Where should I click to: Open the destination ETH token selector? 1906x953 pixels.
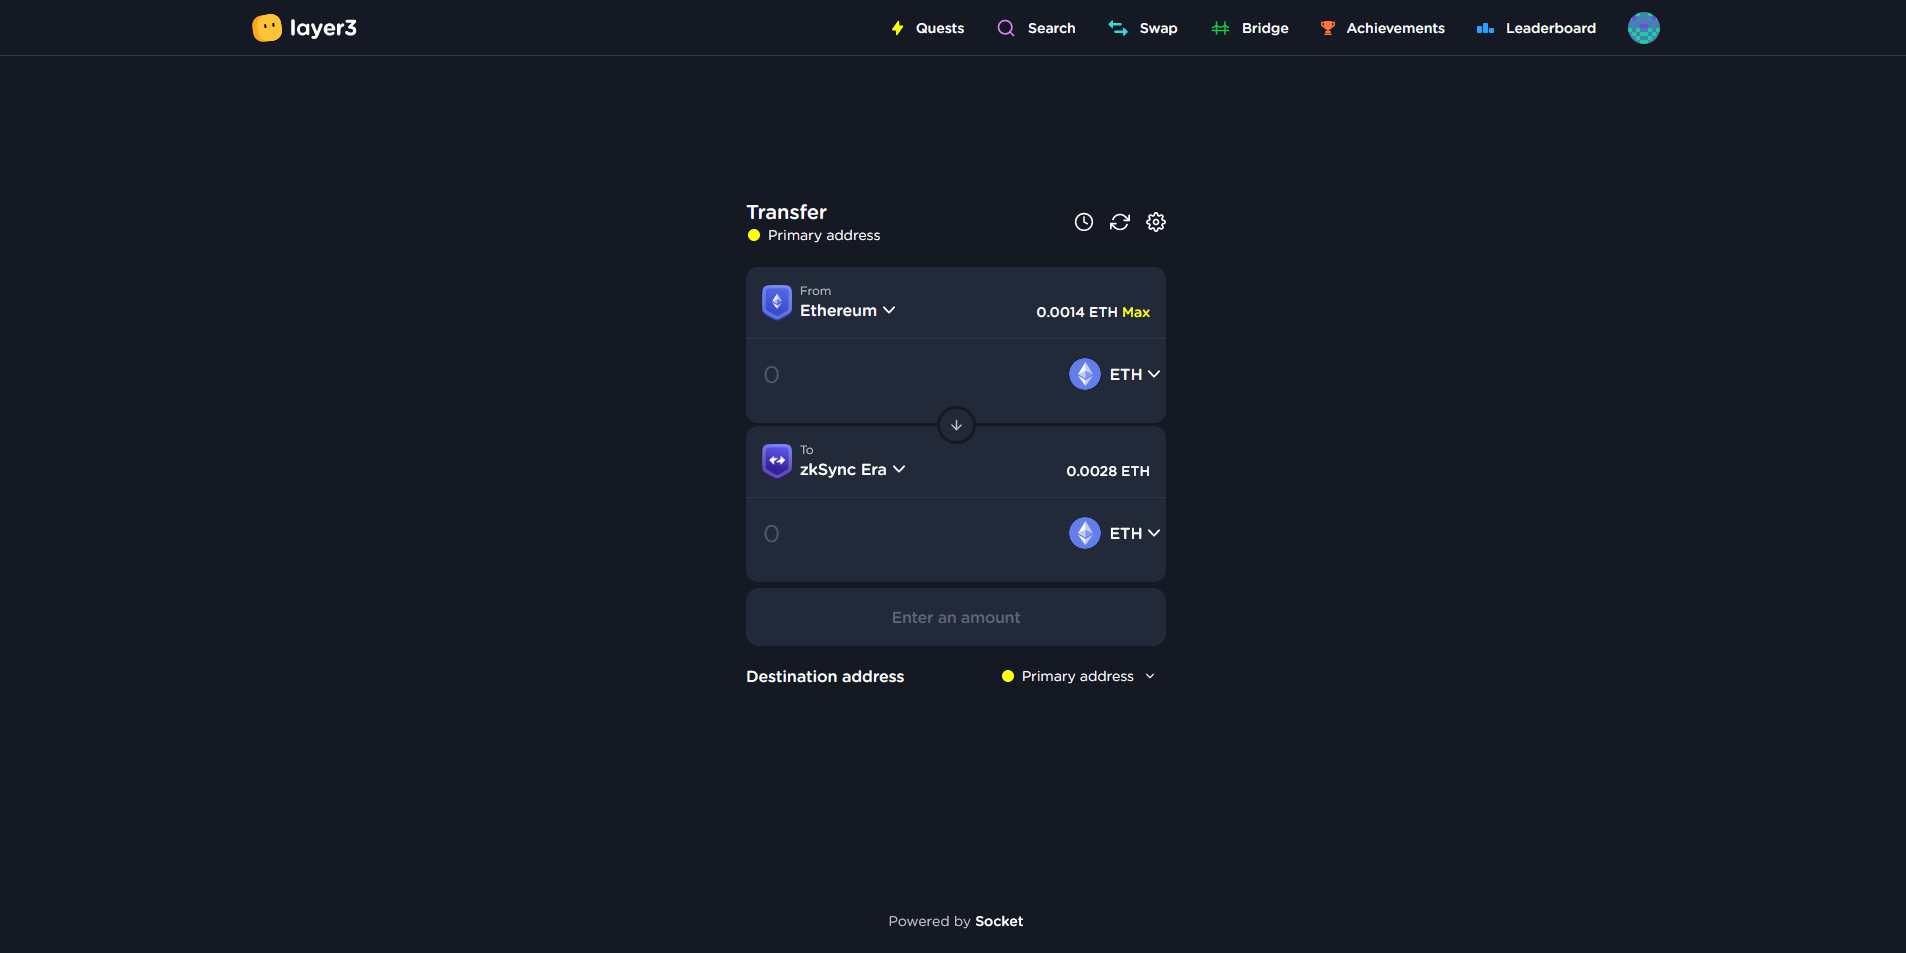point(1115,533)
